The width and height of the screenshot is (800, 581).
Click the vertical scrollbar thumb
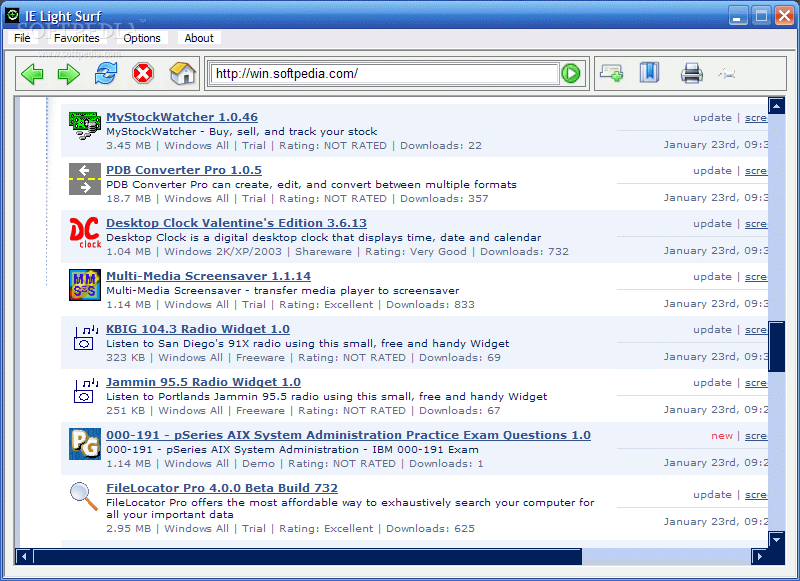(776, 346)
